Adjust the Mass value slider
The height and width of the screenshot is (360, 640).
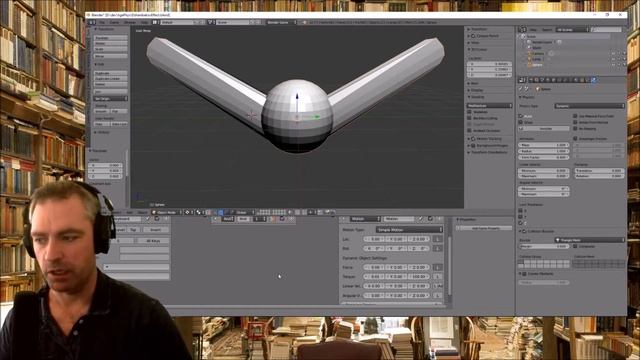[543, 145]
